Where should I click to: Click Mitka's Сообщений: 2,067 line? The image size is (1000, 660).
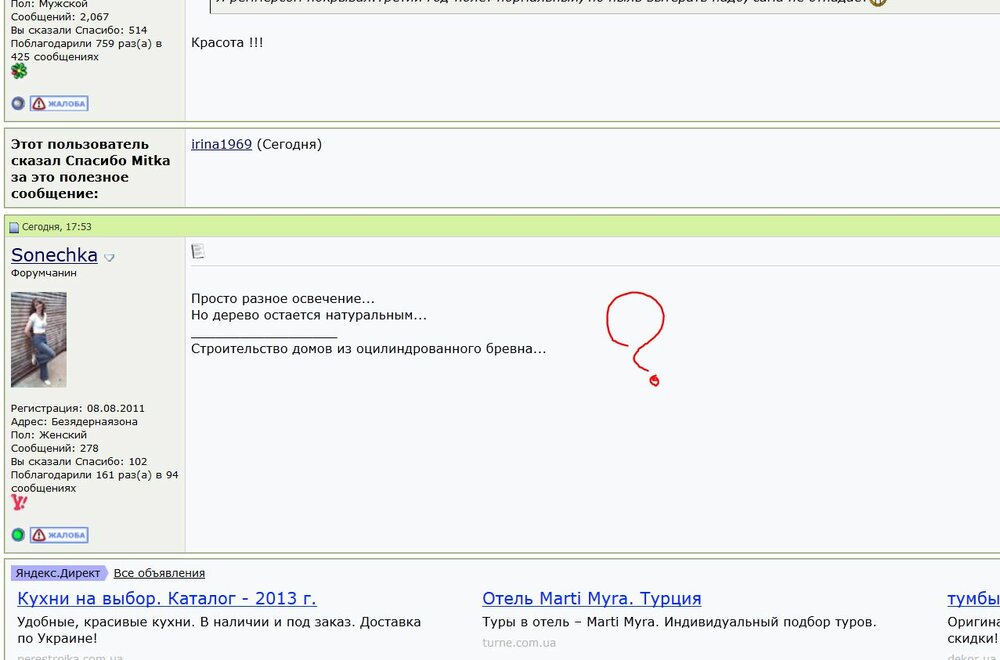60,17
